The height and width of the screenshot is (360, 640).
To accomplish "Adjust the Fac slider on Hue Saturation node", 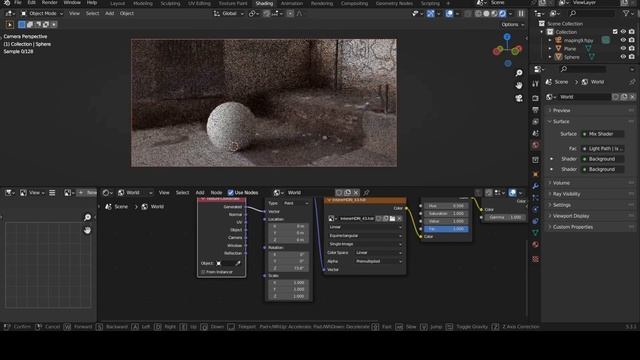I will pyautogui.click(x=446, y=229).
